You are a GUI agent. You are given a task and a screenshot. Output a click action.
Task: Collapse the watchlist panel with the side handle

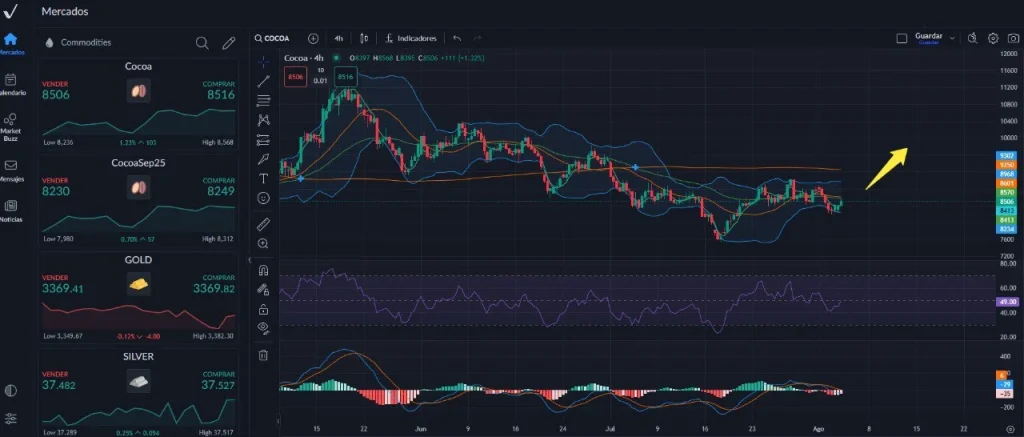click(x=249, y=260)
